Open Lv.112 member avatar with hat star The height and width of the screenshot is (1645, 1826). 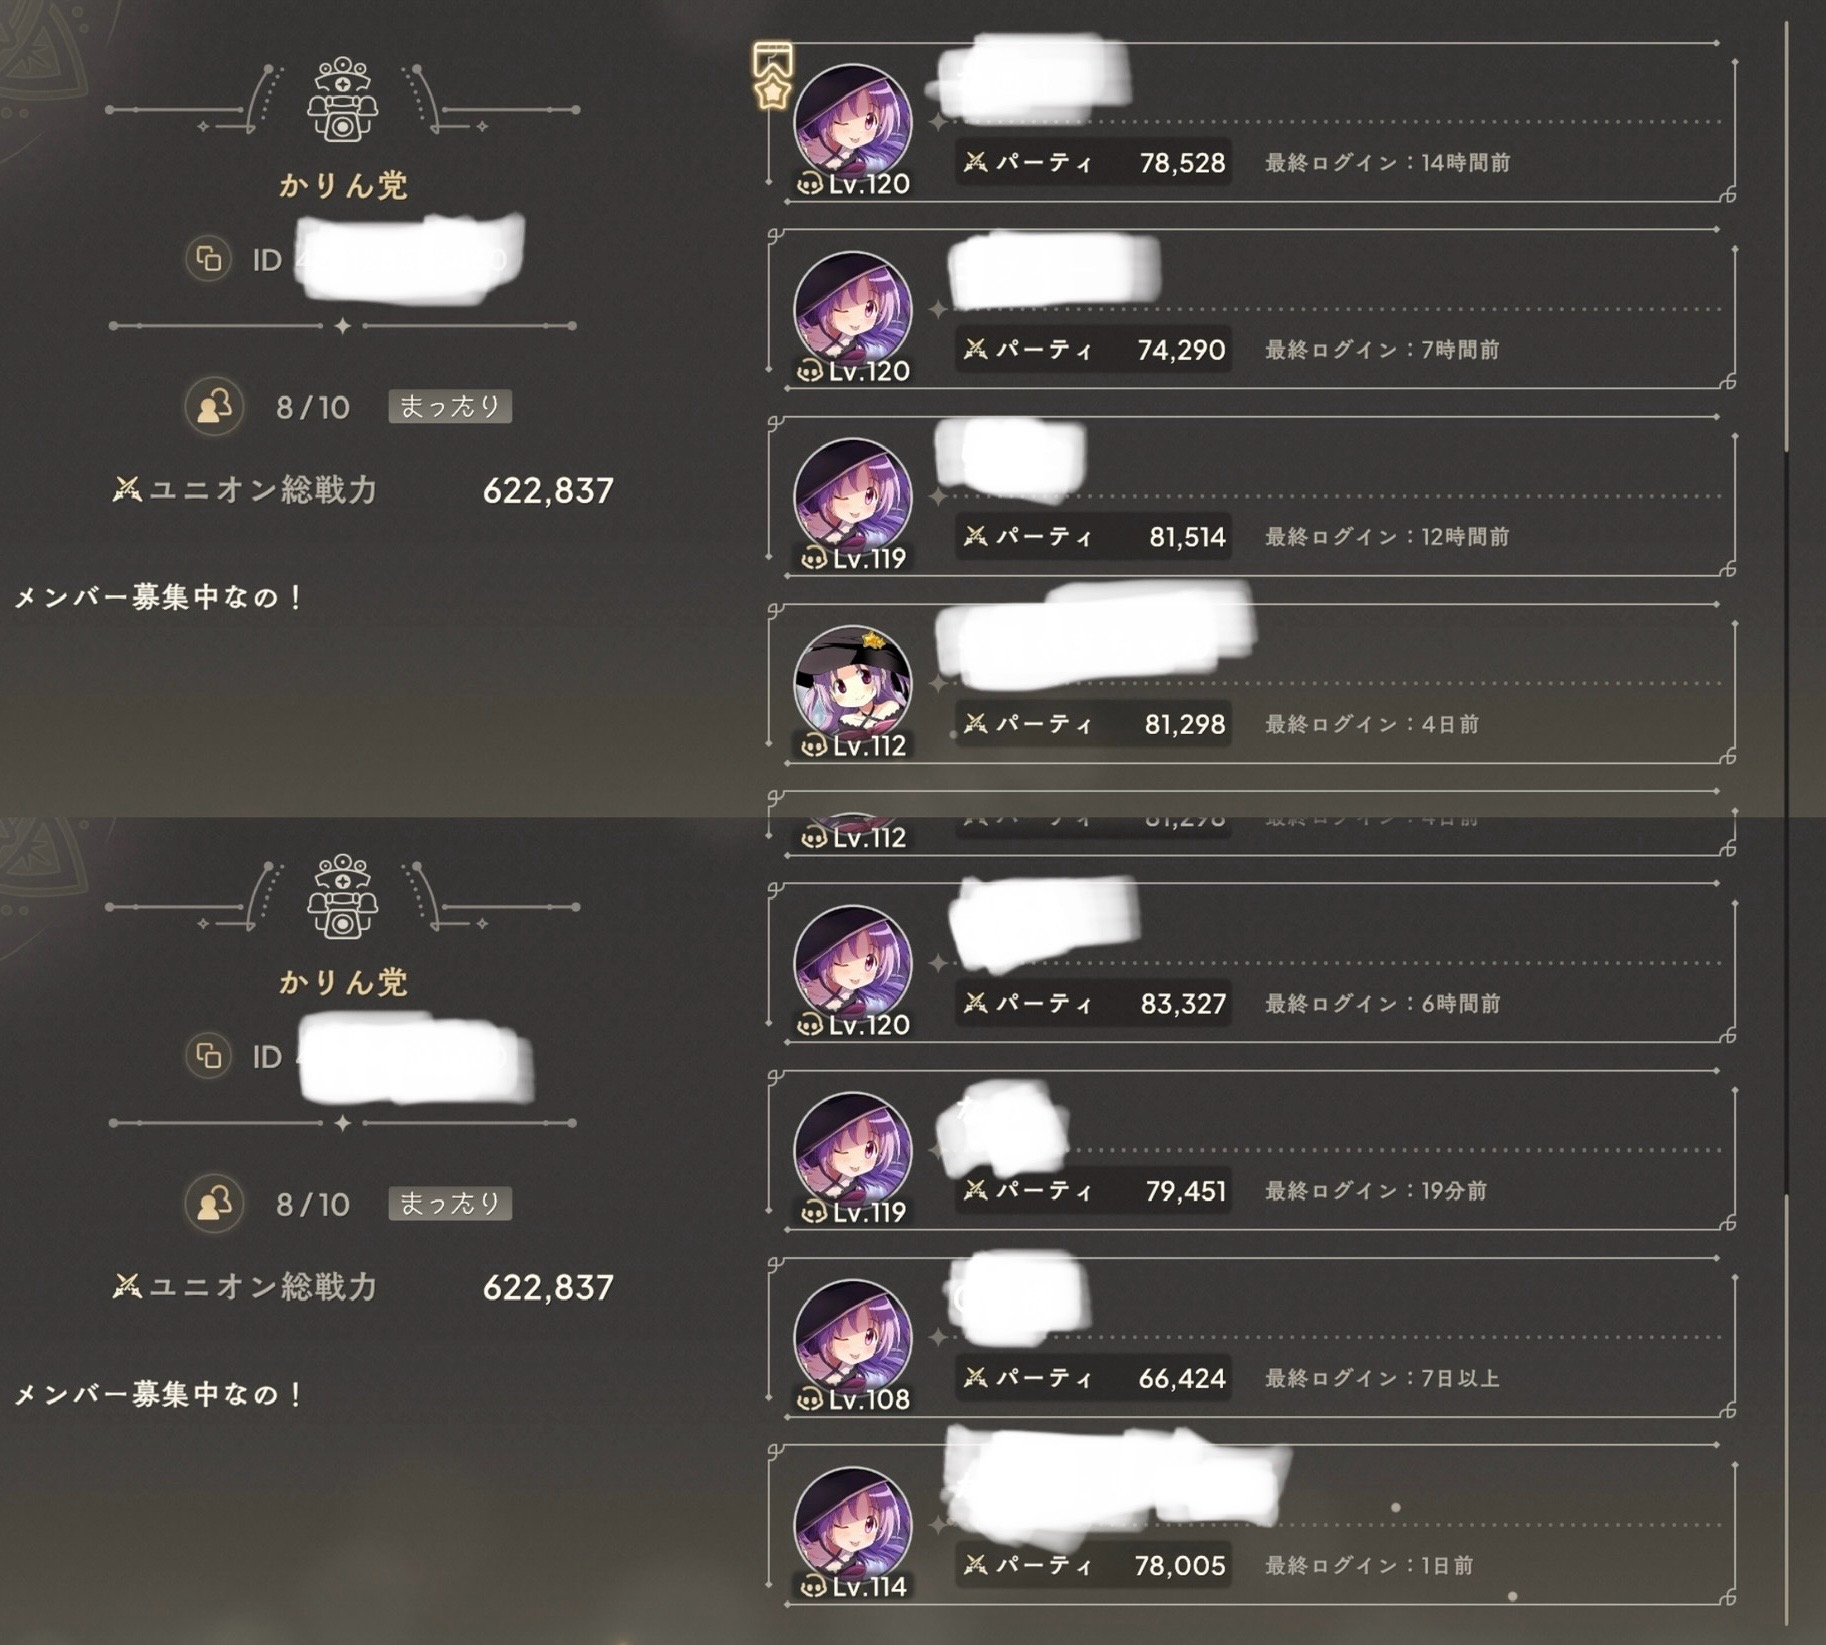pos(852,685)
